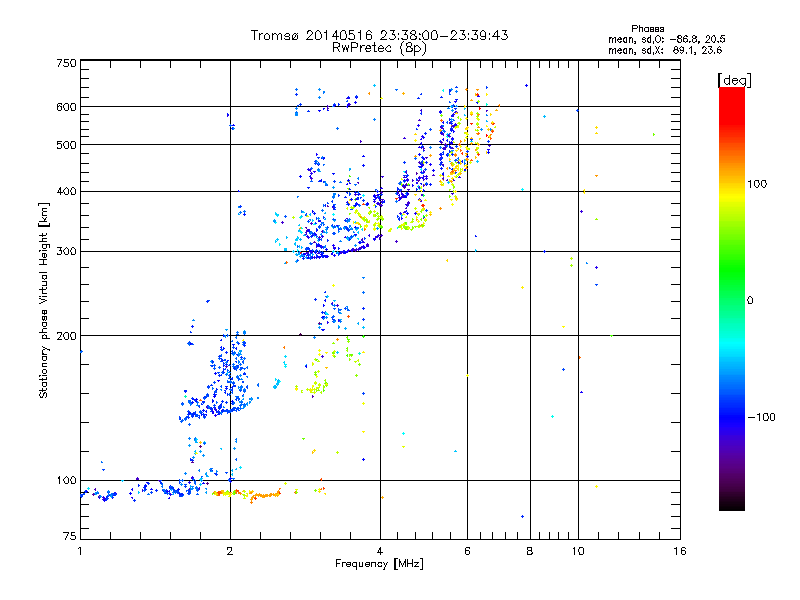Image resolution: width=800 pixels, height=600 pixels.
Task: Click the phase colorbar gradient
Action: click(732, 298)
